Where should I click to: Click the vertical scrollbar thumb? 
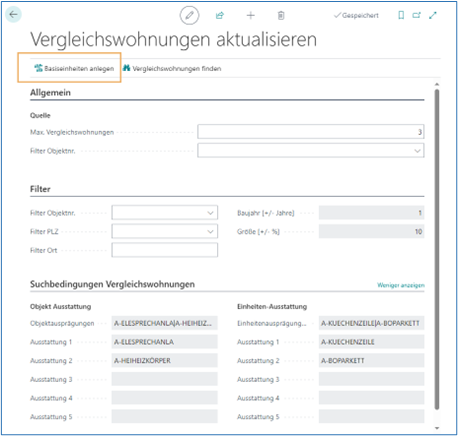(x=437, y=249)
